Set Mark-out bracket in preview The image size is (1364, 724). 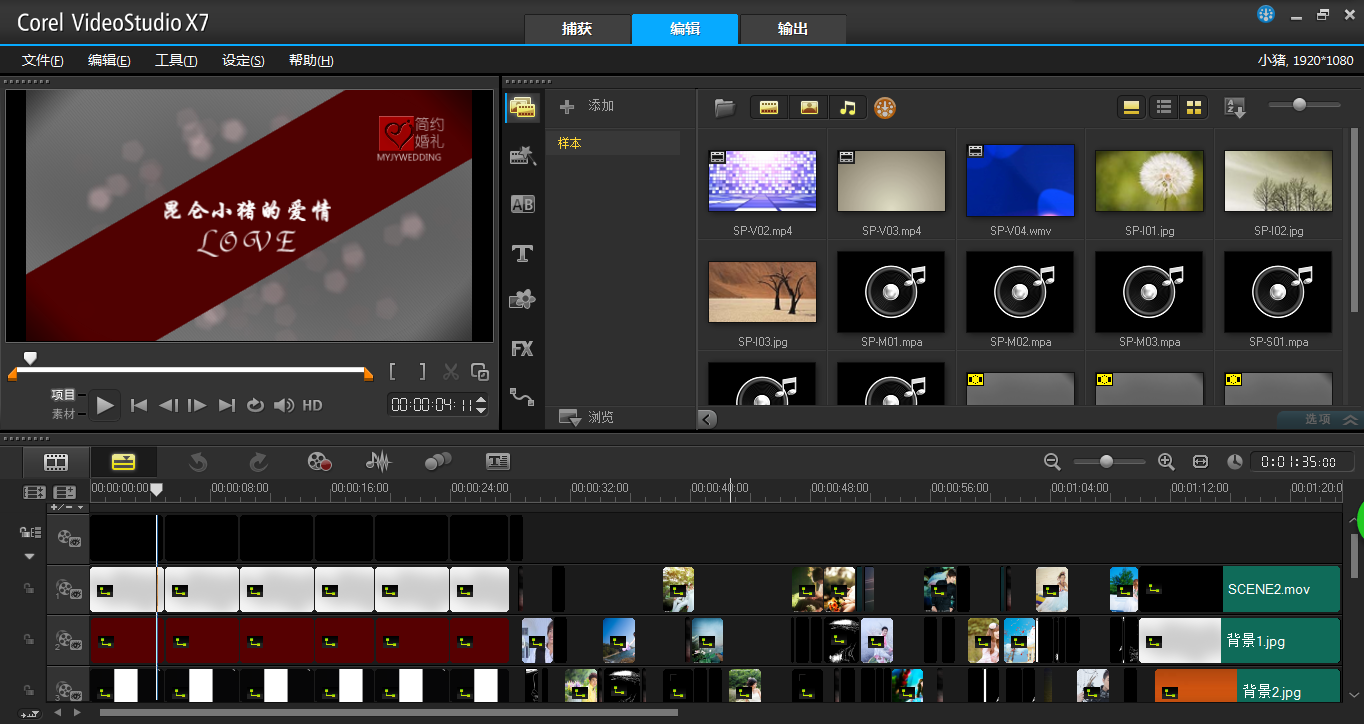click(x=422, y=372)
